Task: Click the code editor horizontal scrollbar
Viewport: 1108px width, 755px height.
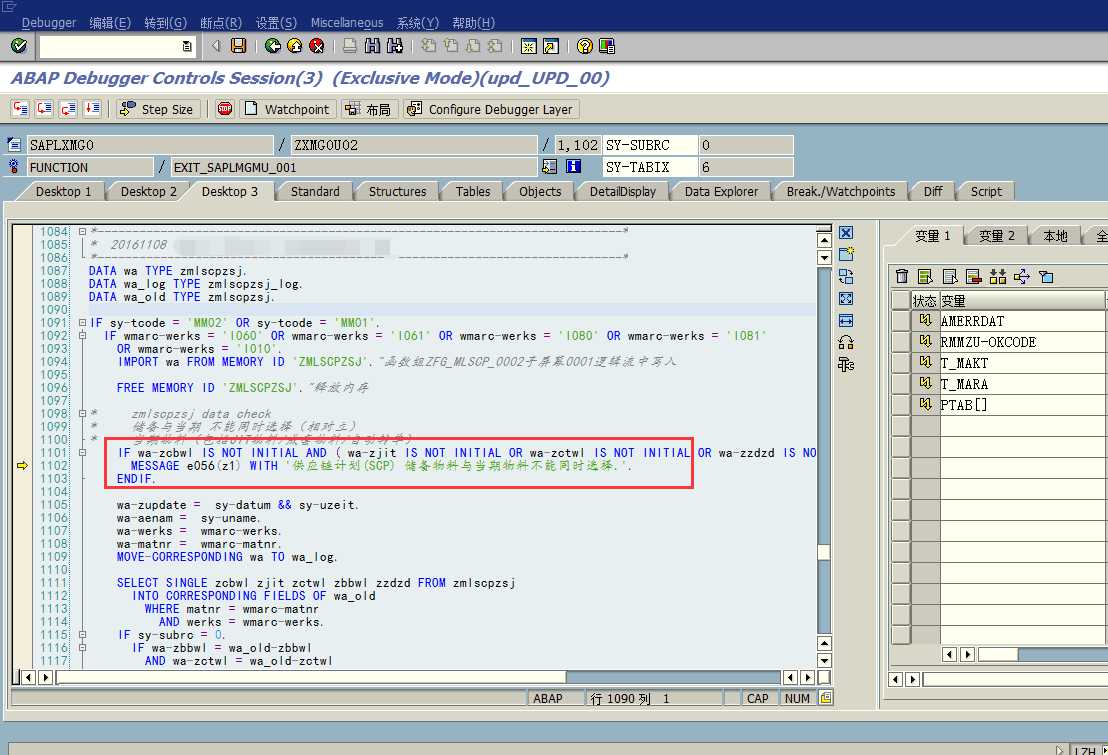Action: [x=418, y=677]
